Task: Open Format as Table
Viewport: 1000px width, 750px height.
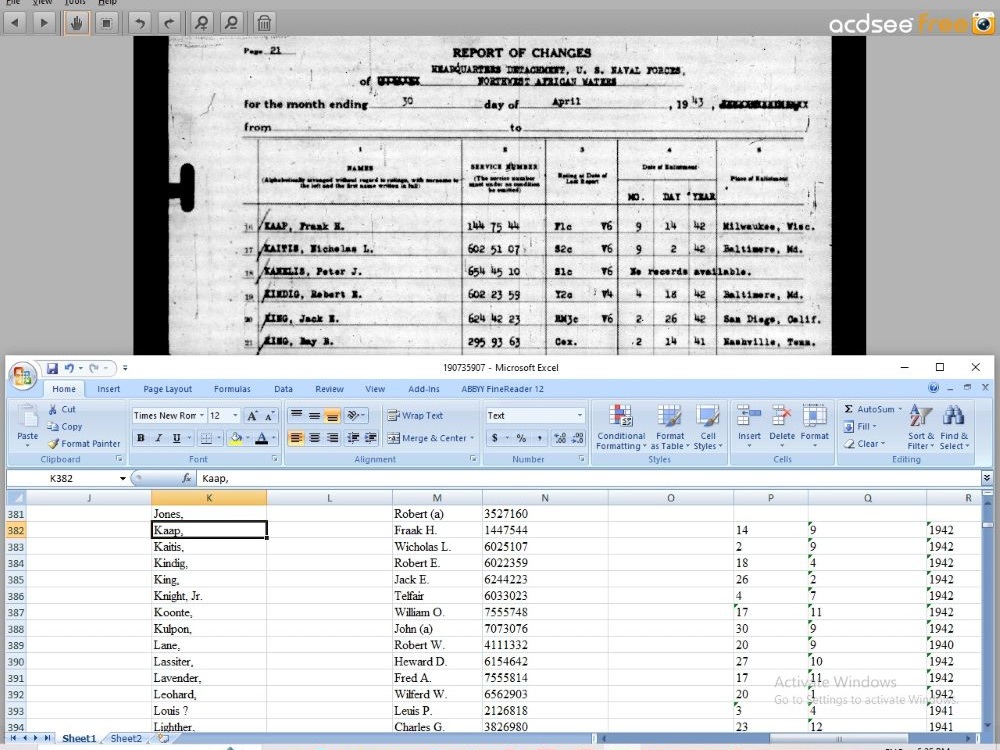Action: (x=669, y=427)
